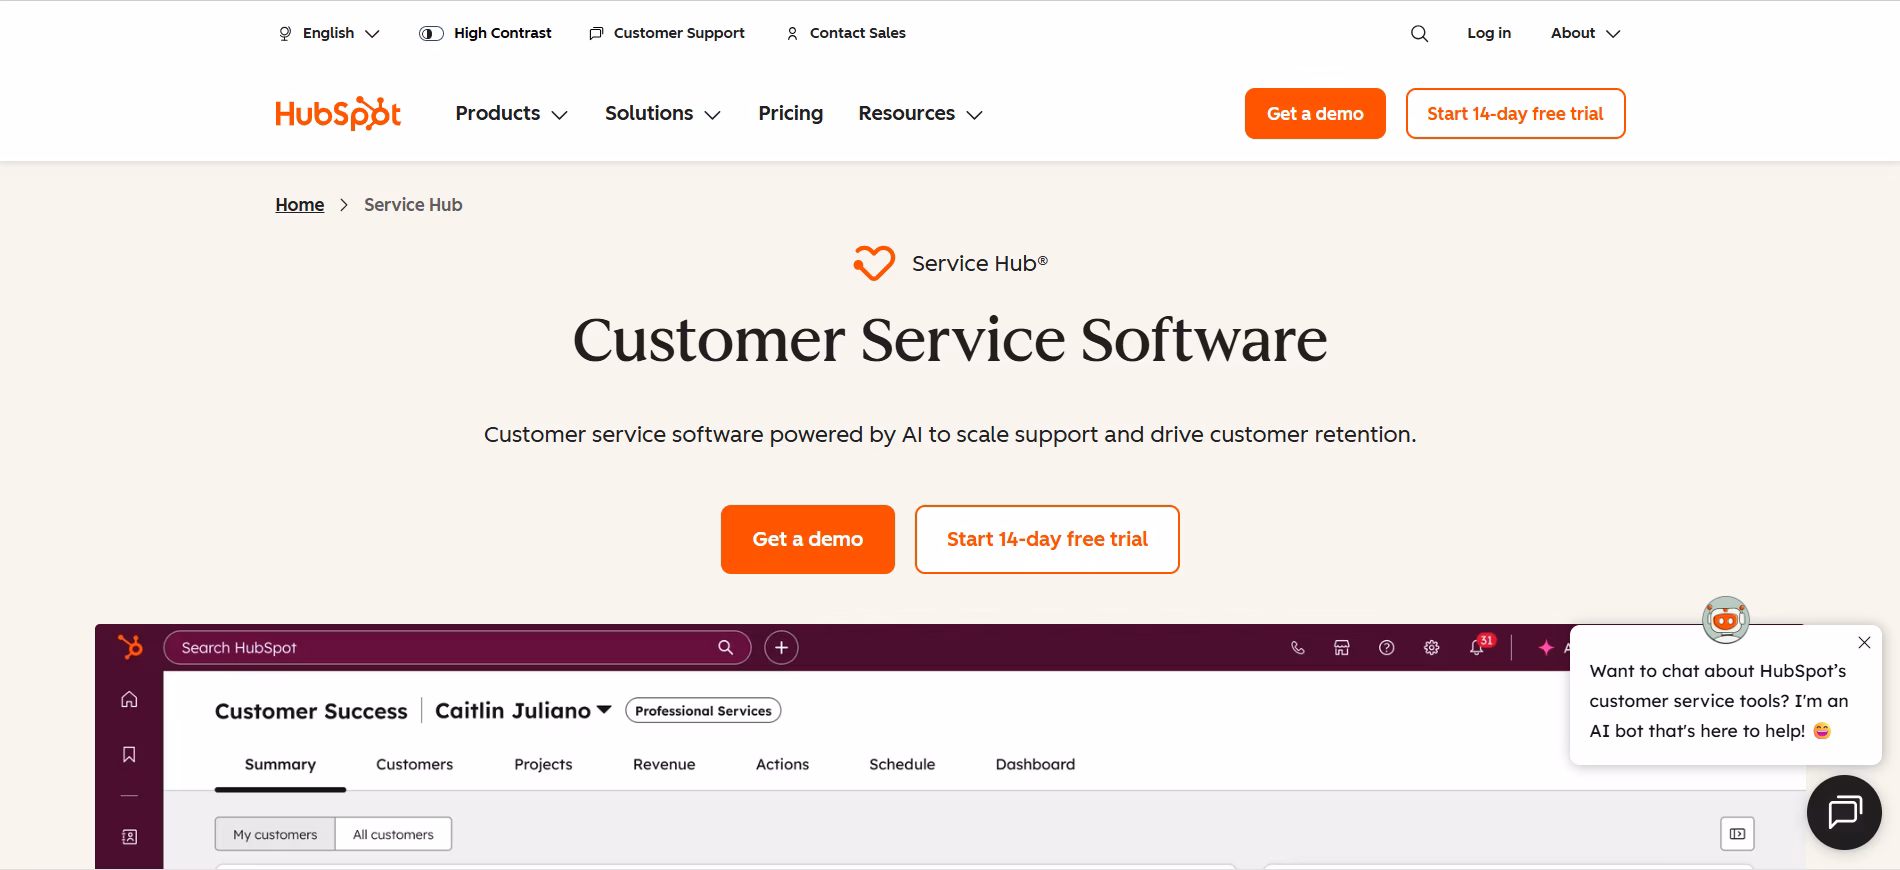Open the settings gear icon
The width and height of the screenshot is (1900, 870).
pyautogui.click(x=1431, y=648)
